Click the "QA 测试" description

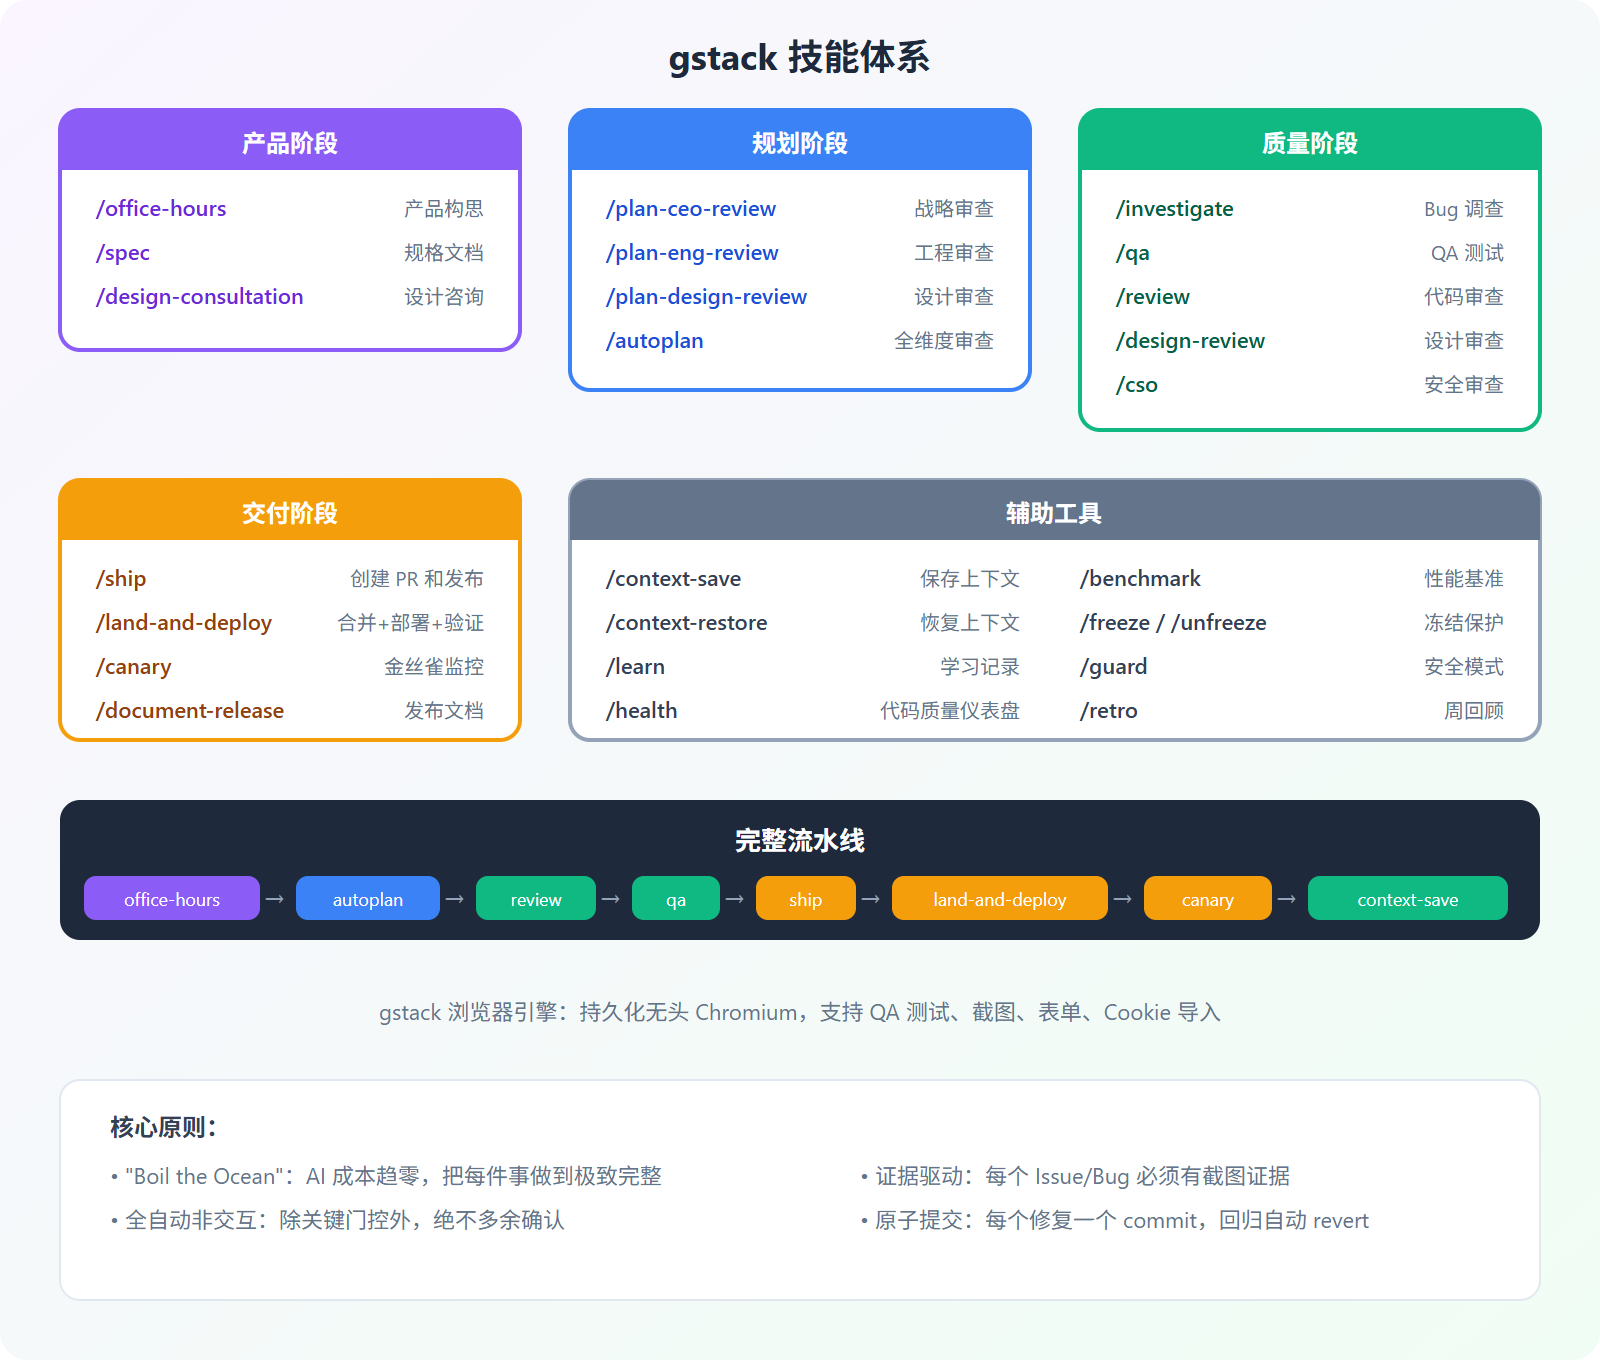(x=1467, y=252)
